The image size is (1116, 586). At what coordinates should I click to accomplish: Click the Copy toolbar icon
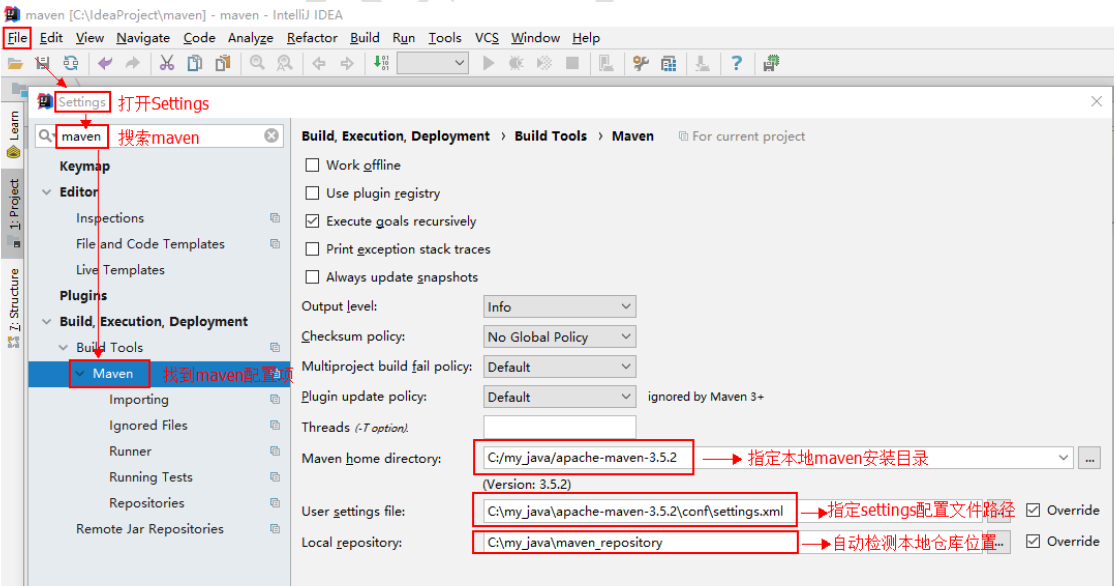194,63
